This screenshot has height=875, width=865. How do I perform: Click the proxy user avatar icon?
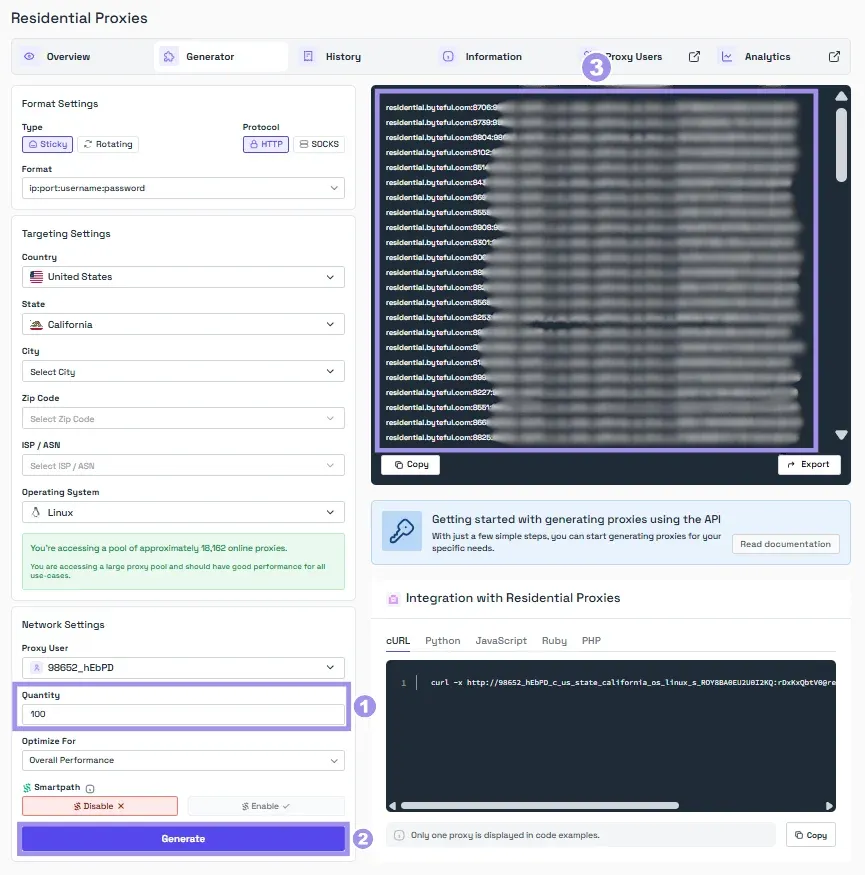[36, 667]
